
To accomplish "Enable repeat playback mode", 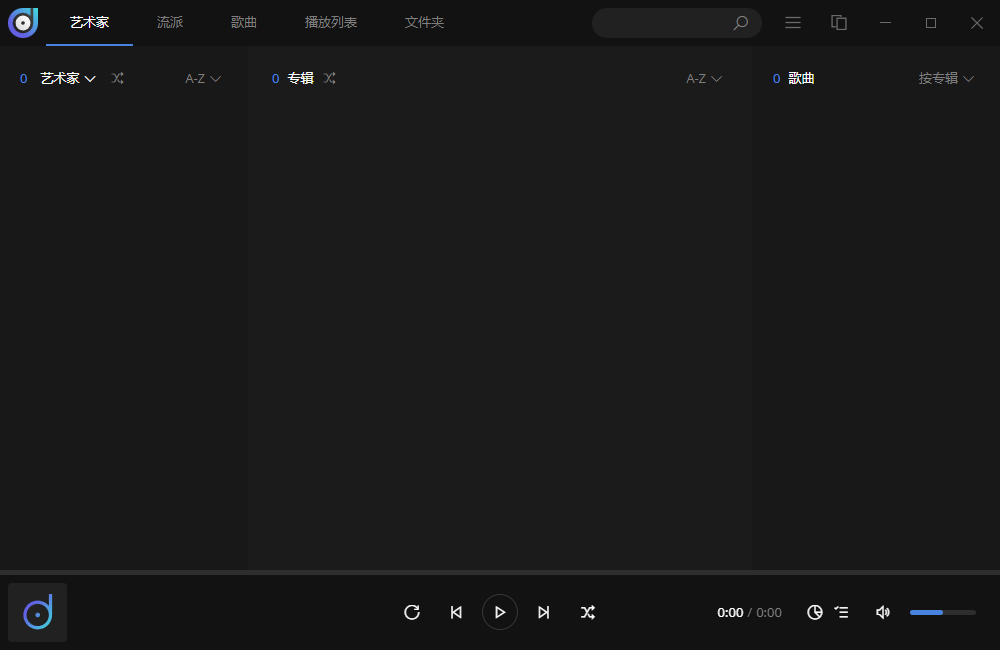I will (x=412, y=612).
